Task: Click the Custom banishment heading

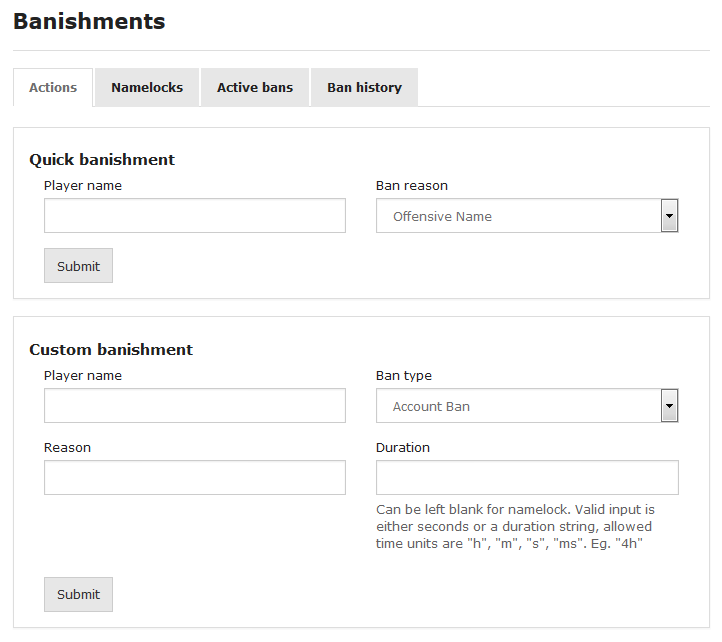Action: click(111, 350)
